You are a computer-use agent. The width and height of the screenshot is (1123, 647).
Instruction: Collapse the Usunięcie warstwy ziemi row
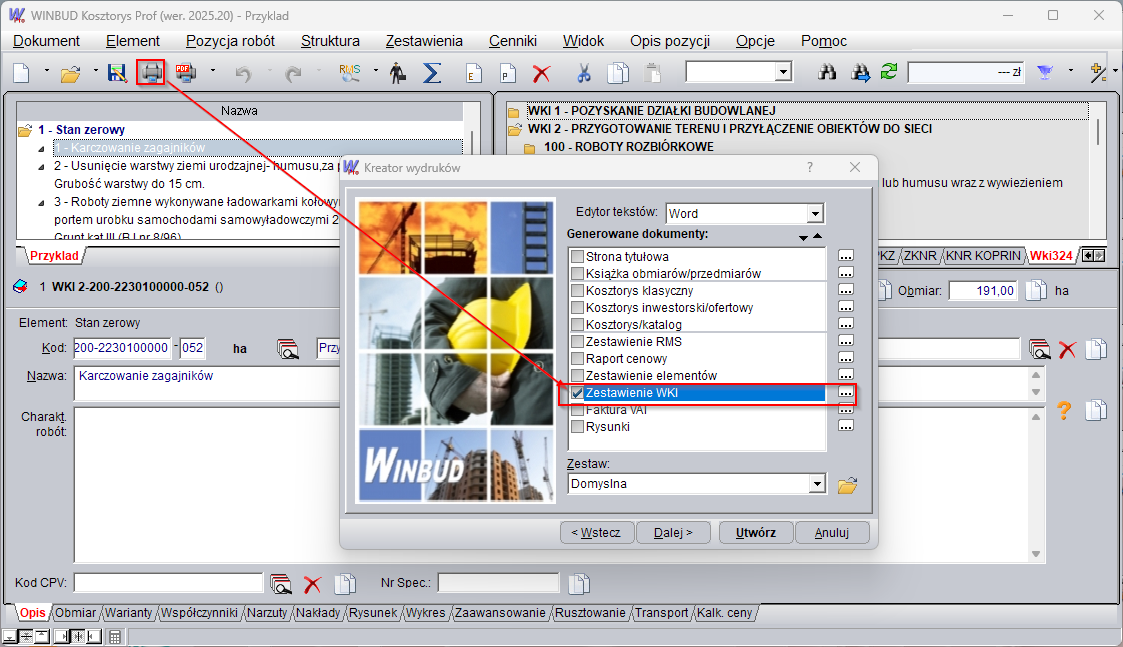tap(41, 167)
